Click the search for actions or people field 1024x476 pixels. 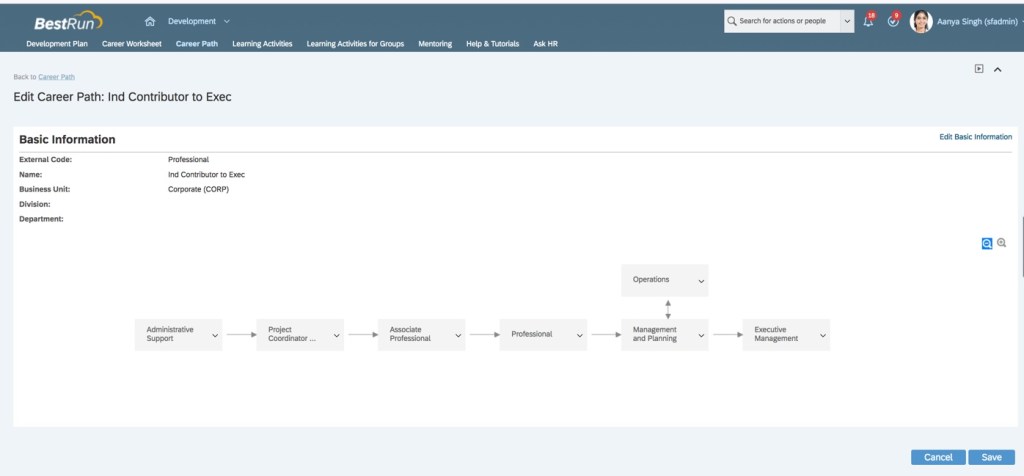coord(782,21)
